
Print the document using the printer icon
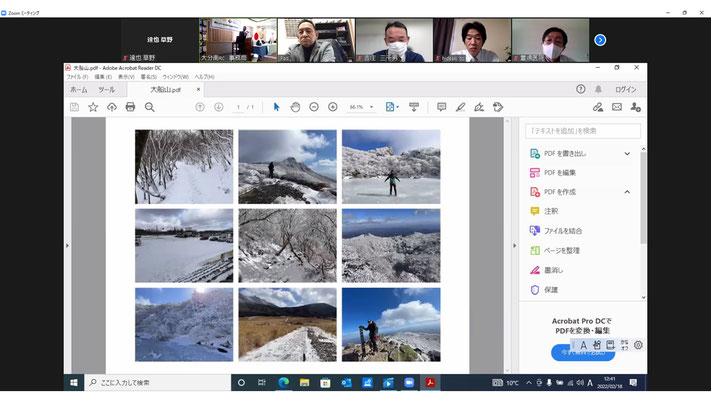click(x=130, y=107)
